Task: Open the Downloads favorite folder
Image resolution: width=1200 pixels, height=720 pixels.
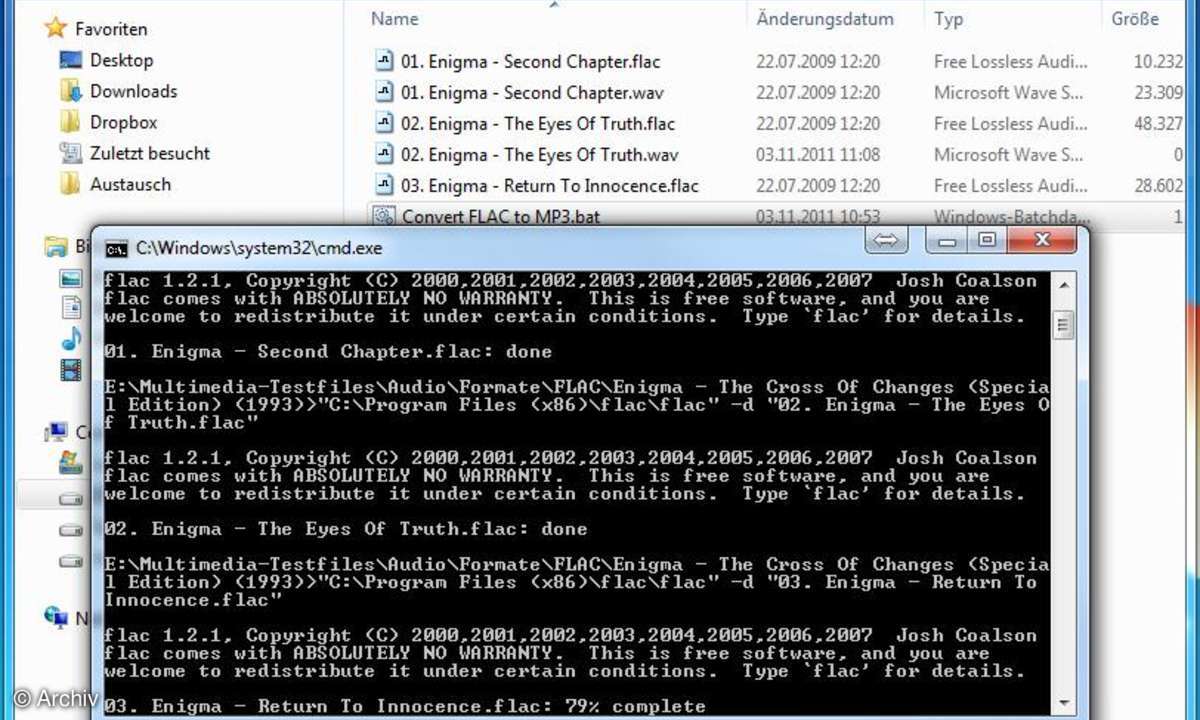Action: click(x=133, y=91)
